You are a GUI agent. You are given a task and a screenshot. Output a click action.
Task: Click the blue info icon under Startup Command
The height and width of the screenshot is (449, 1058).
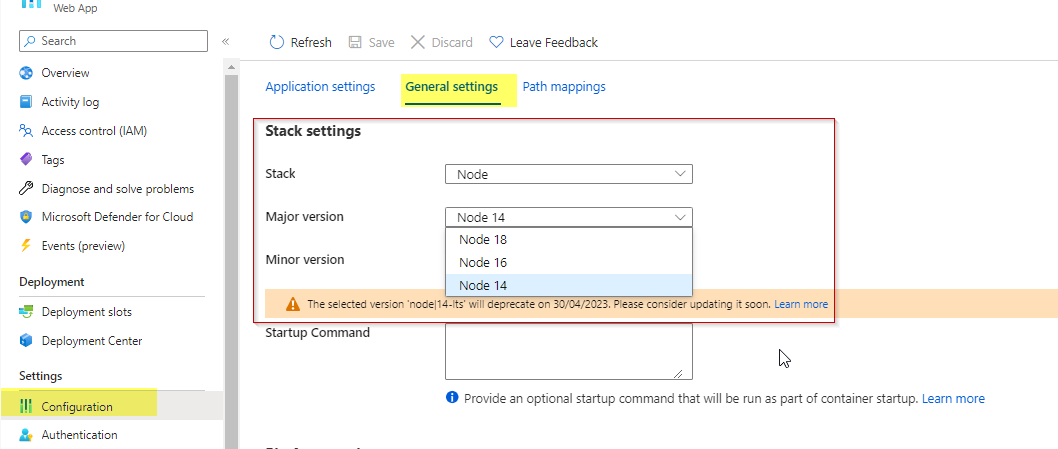click(x=452, y=397)
